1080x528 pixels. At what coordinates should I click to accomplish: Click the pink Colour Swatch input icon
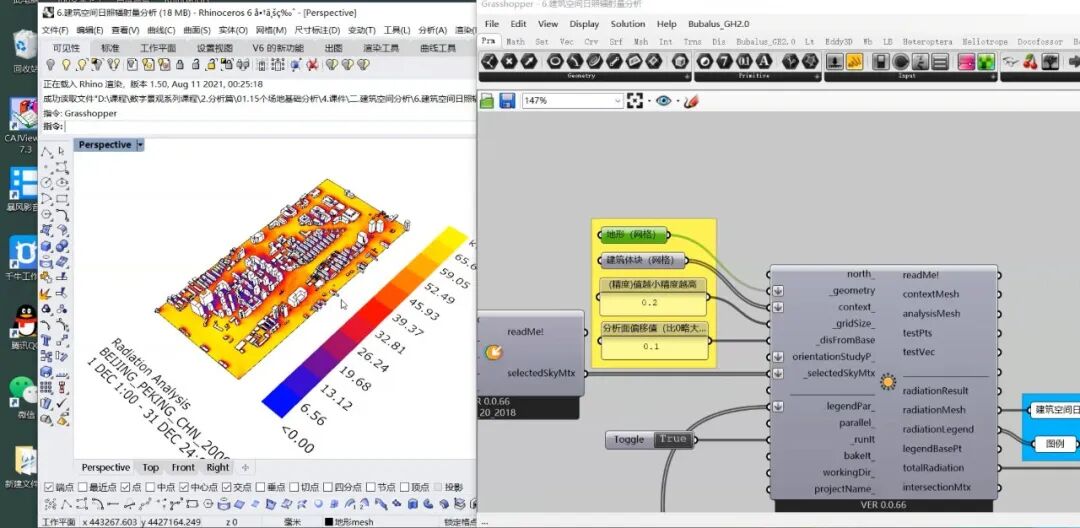point(966,61)
